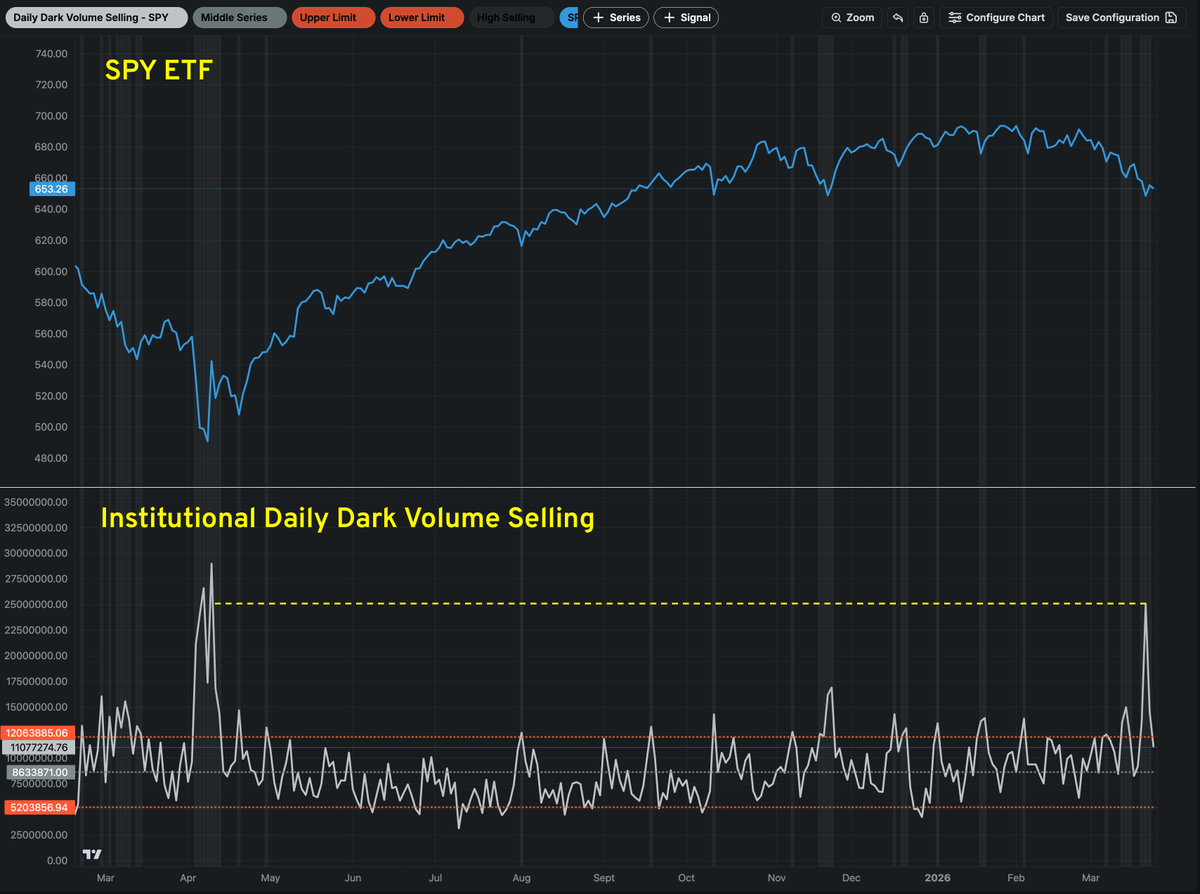Click the Apr label on the time axis

pyautogui.click(x=189, y=879)
